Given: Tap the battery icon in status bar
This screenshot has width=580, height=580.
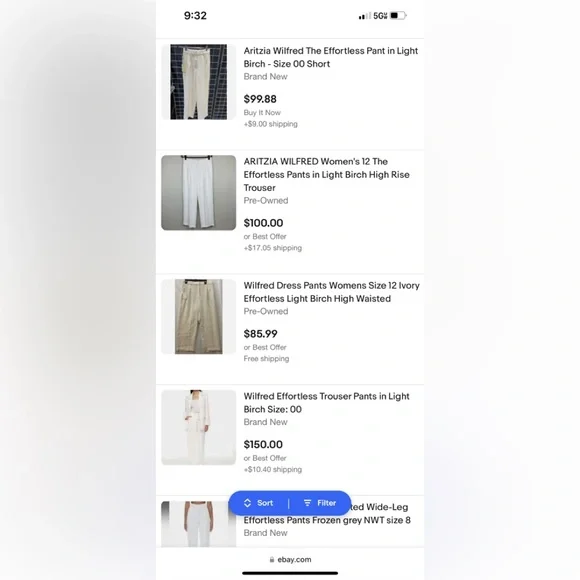Looking at the screenshot, I should point(398,16).
